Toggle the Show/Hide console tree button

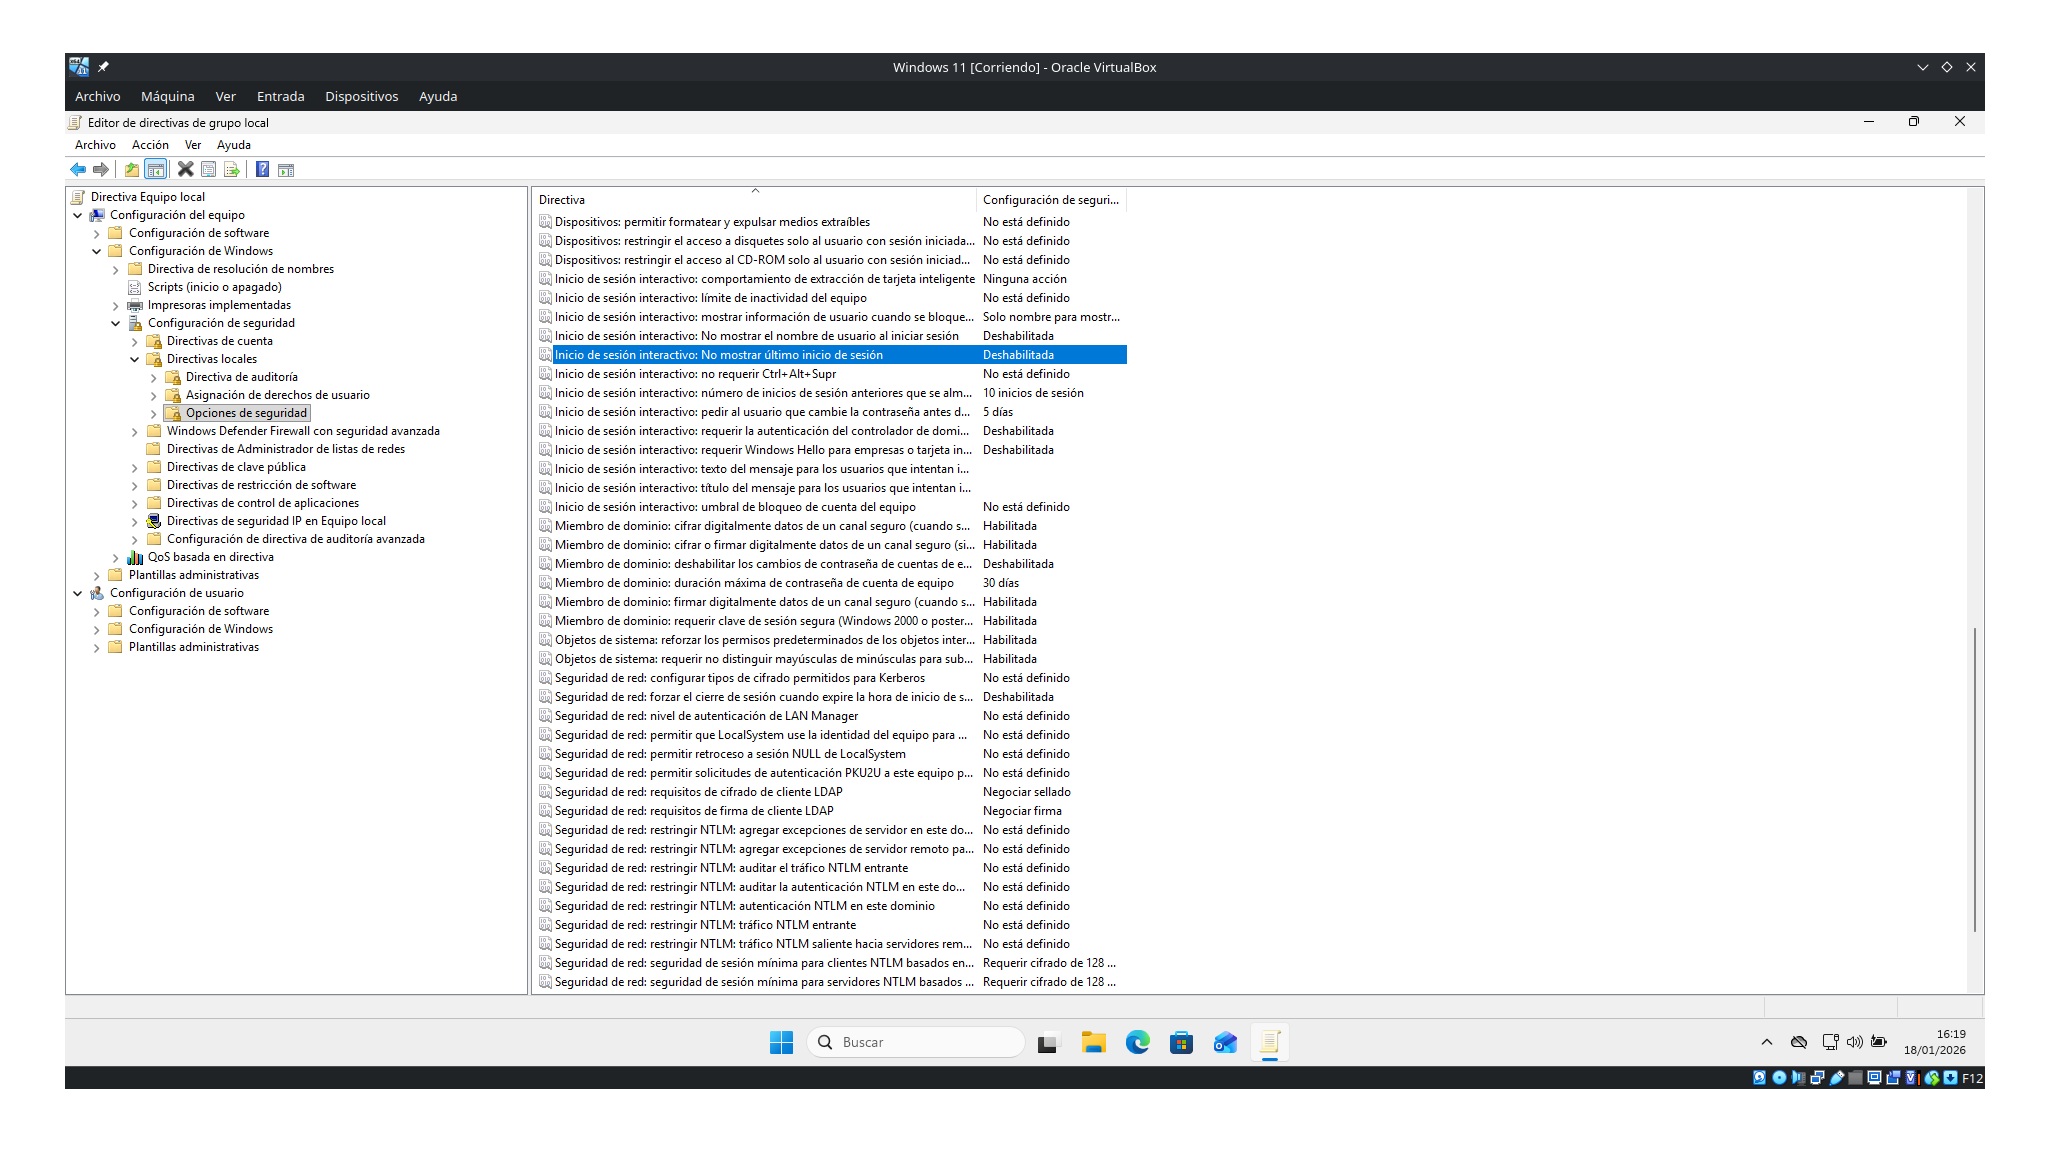point(156,170)
